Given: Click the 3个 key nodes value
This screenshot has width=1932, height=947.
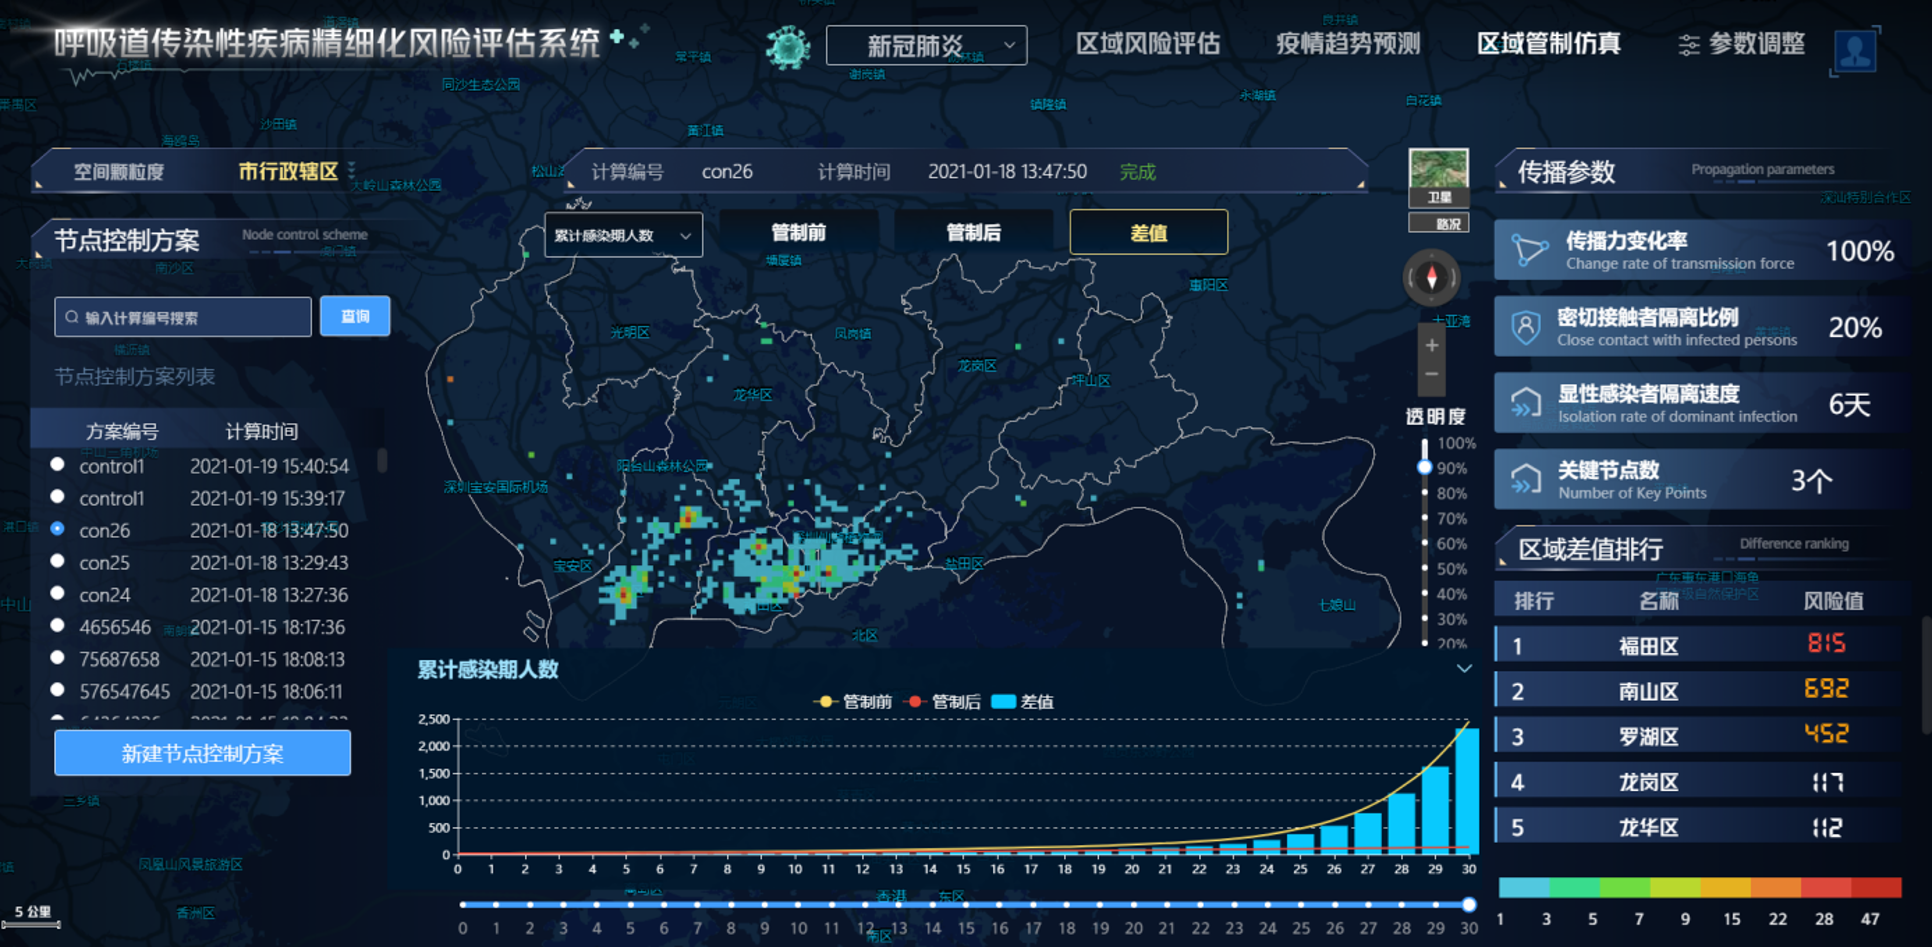Looking at the screenshot, I should [1811, 480].
